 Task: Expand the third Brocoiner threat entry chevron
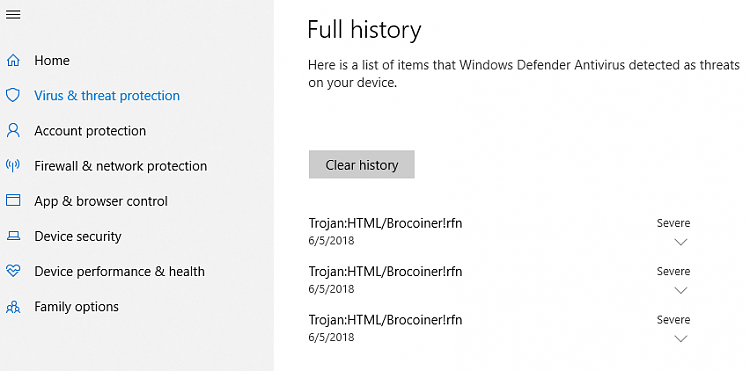(680, 338)
